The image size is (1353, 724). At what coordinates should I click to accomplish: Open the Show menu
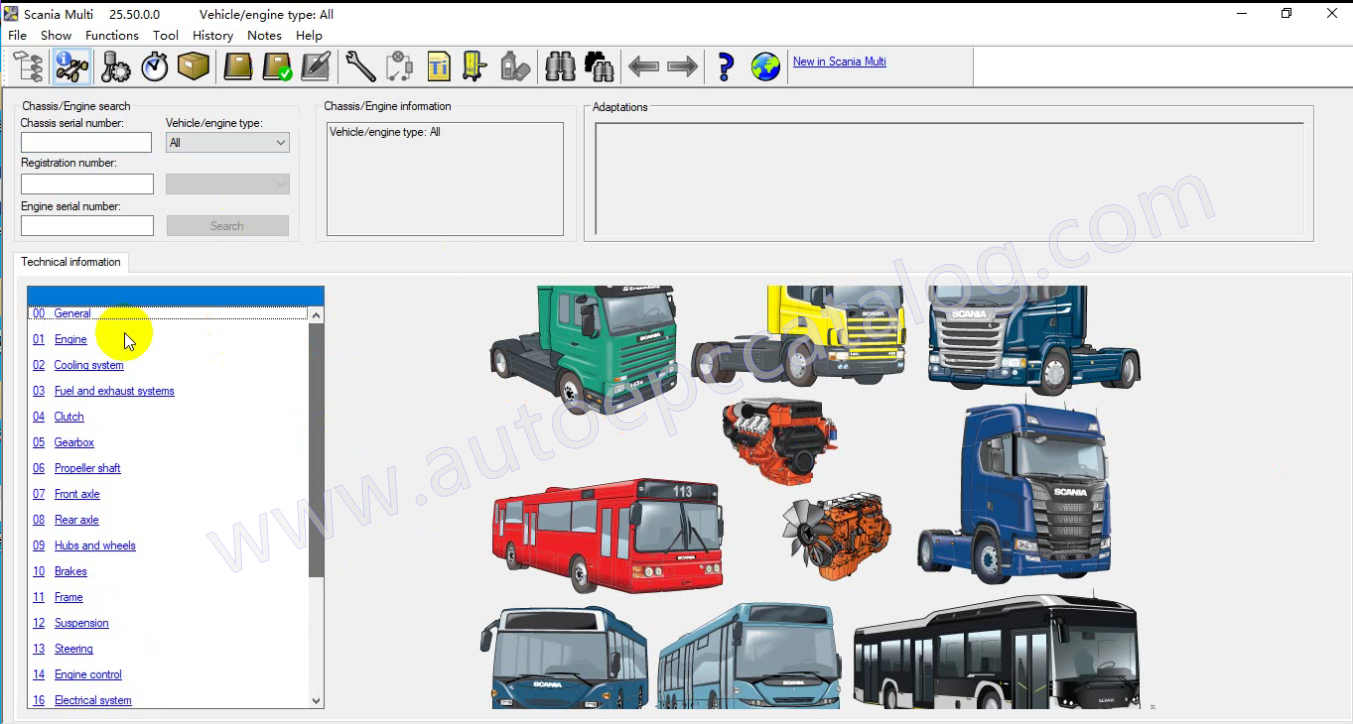click(x=56, y=35)
